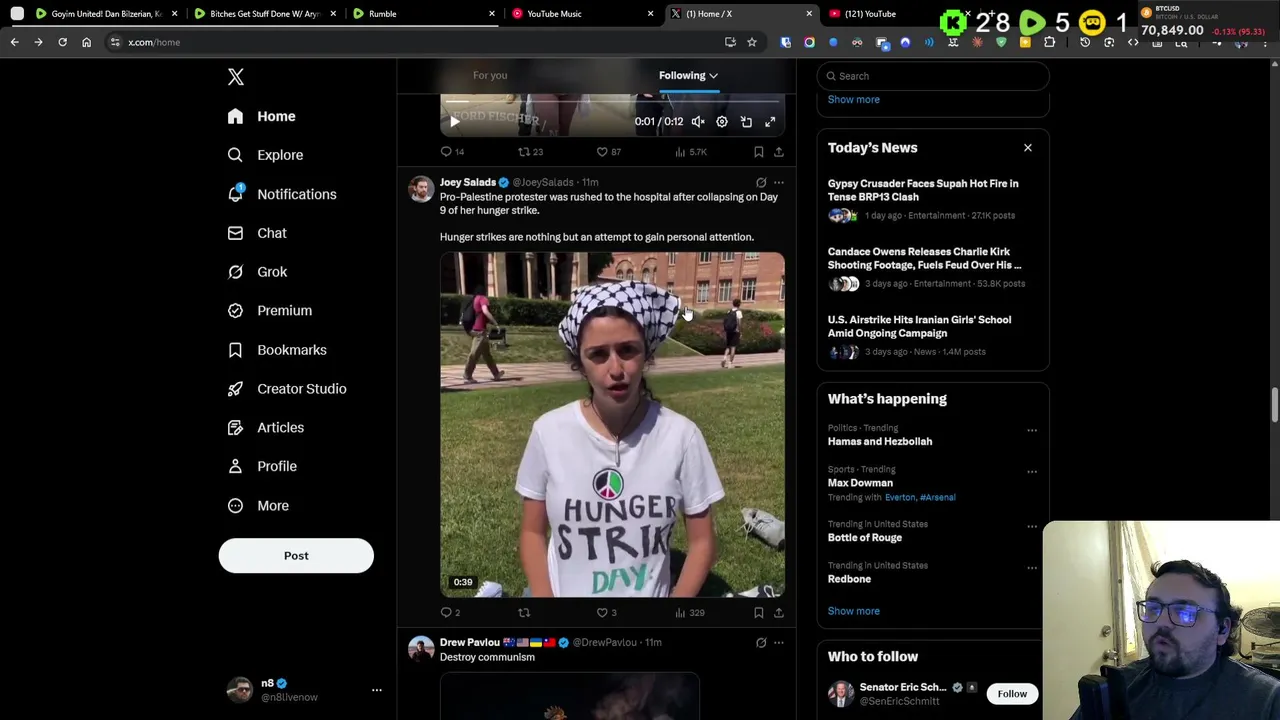Open the options for Max Dowman trend
This screenshot has height=720, width=1280.
pyautogui.click(x=1032, y=472)
